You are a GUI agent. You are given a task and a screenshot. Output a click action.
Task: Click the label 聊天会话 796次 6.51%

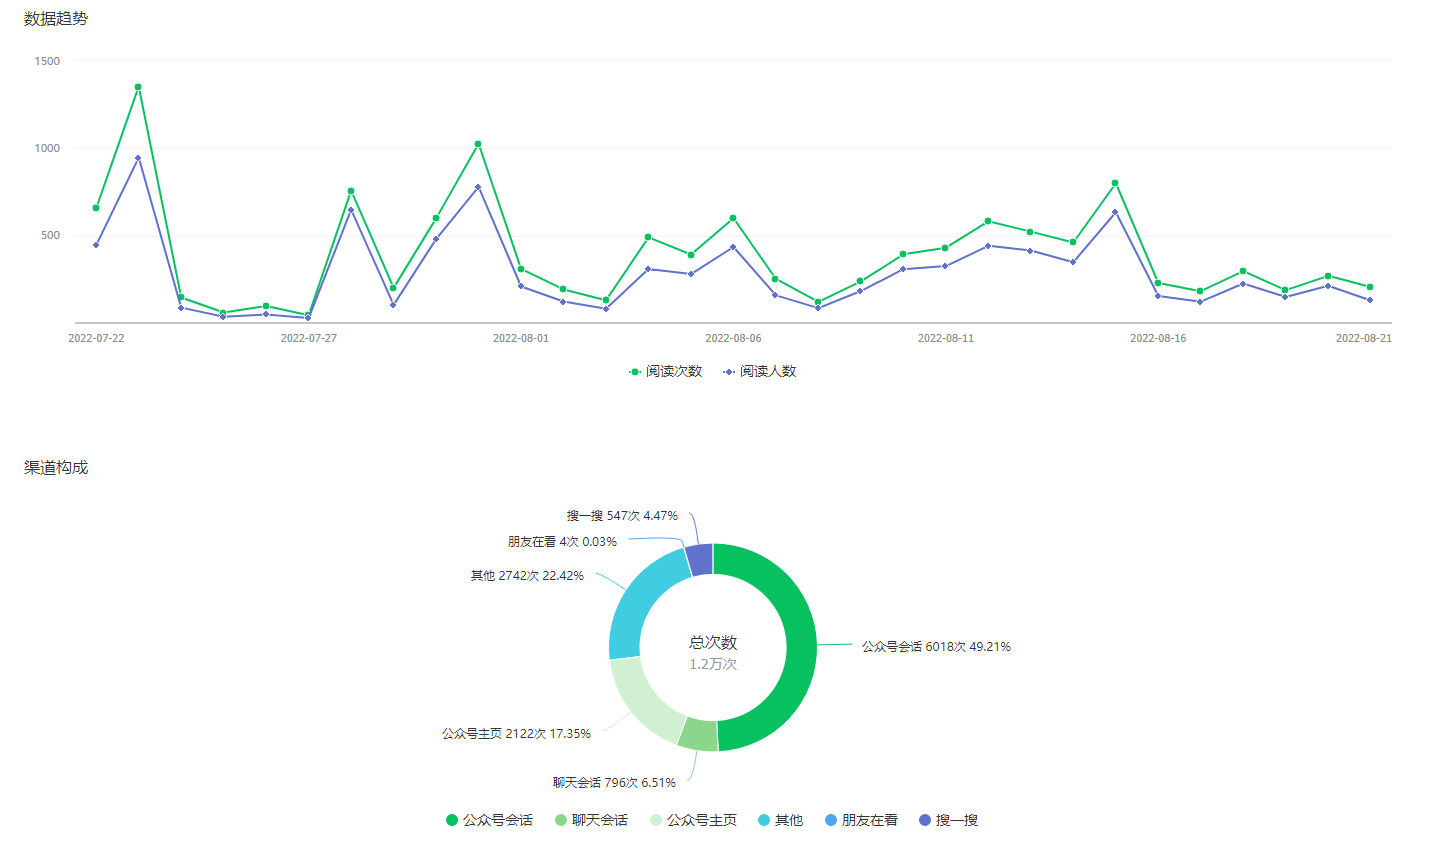(x=614, y=783)
